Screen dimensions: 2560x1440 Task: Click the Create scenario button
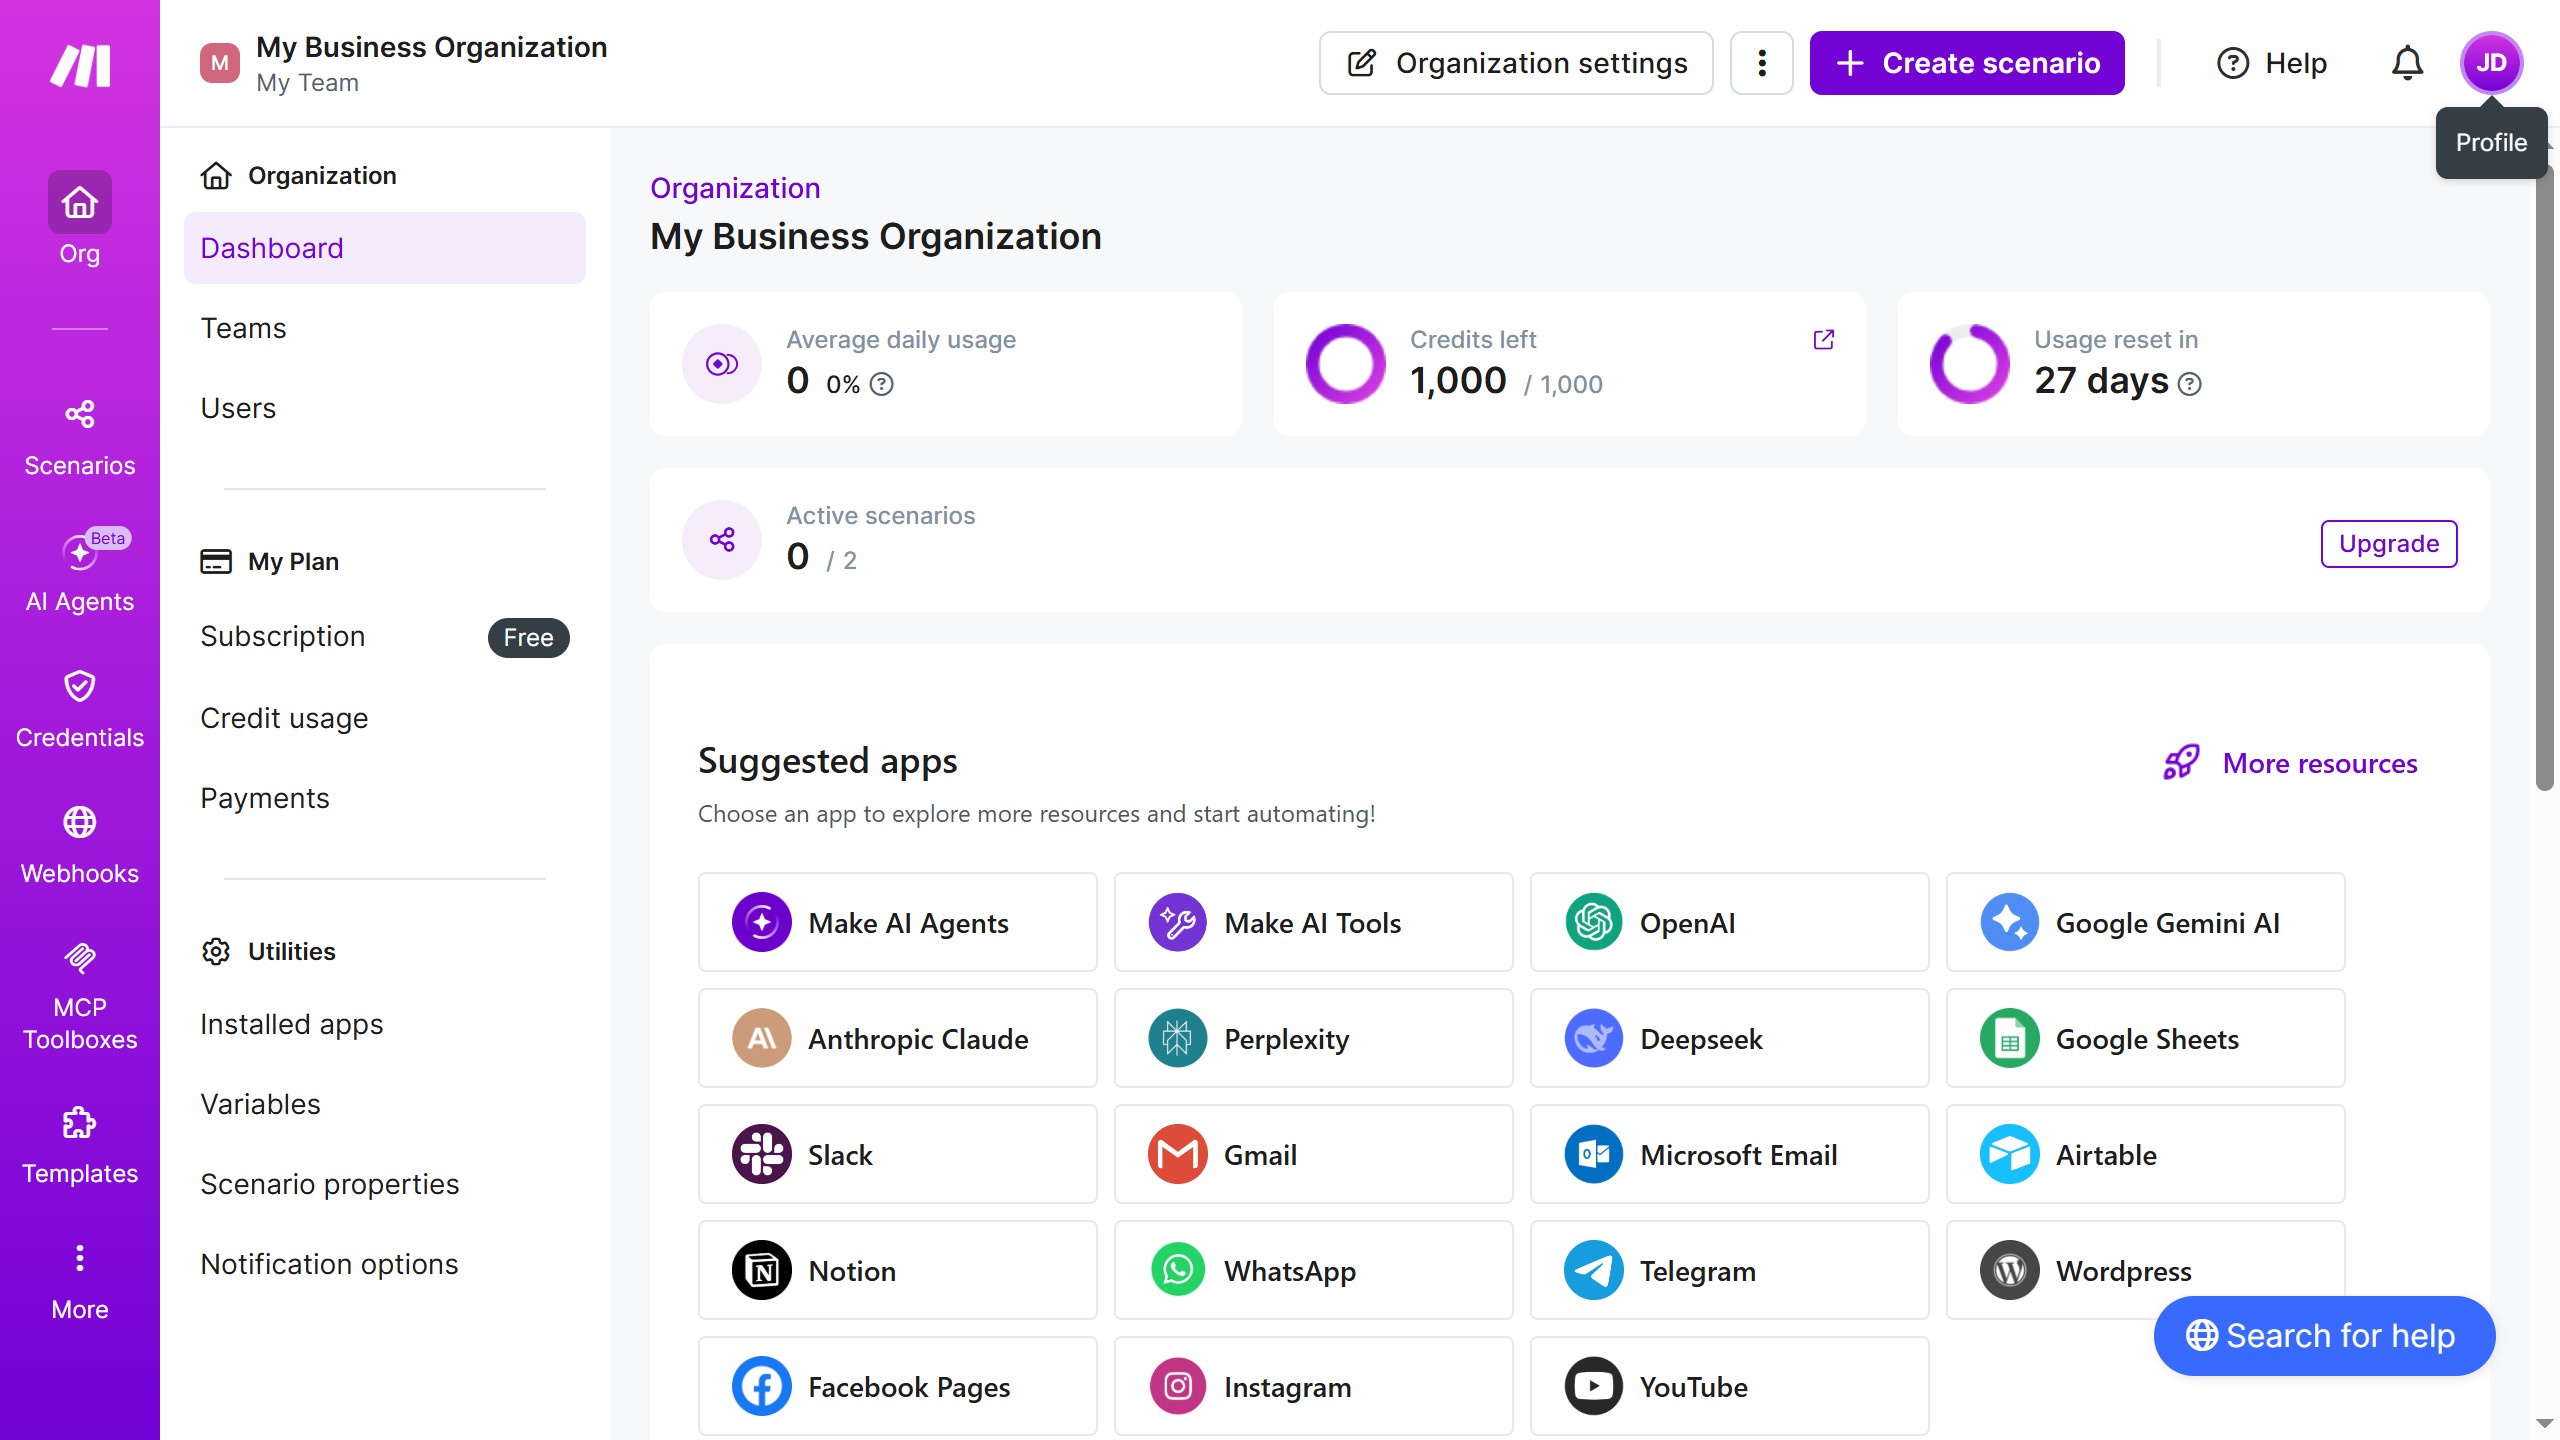(1967, 63)
